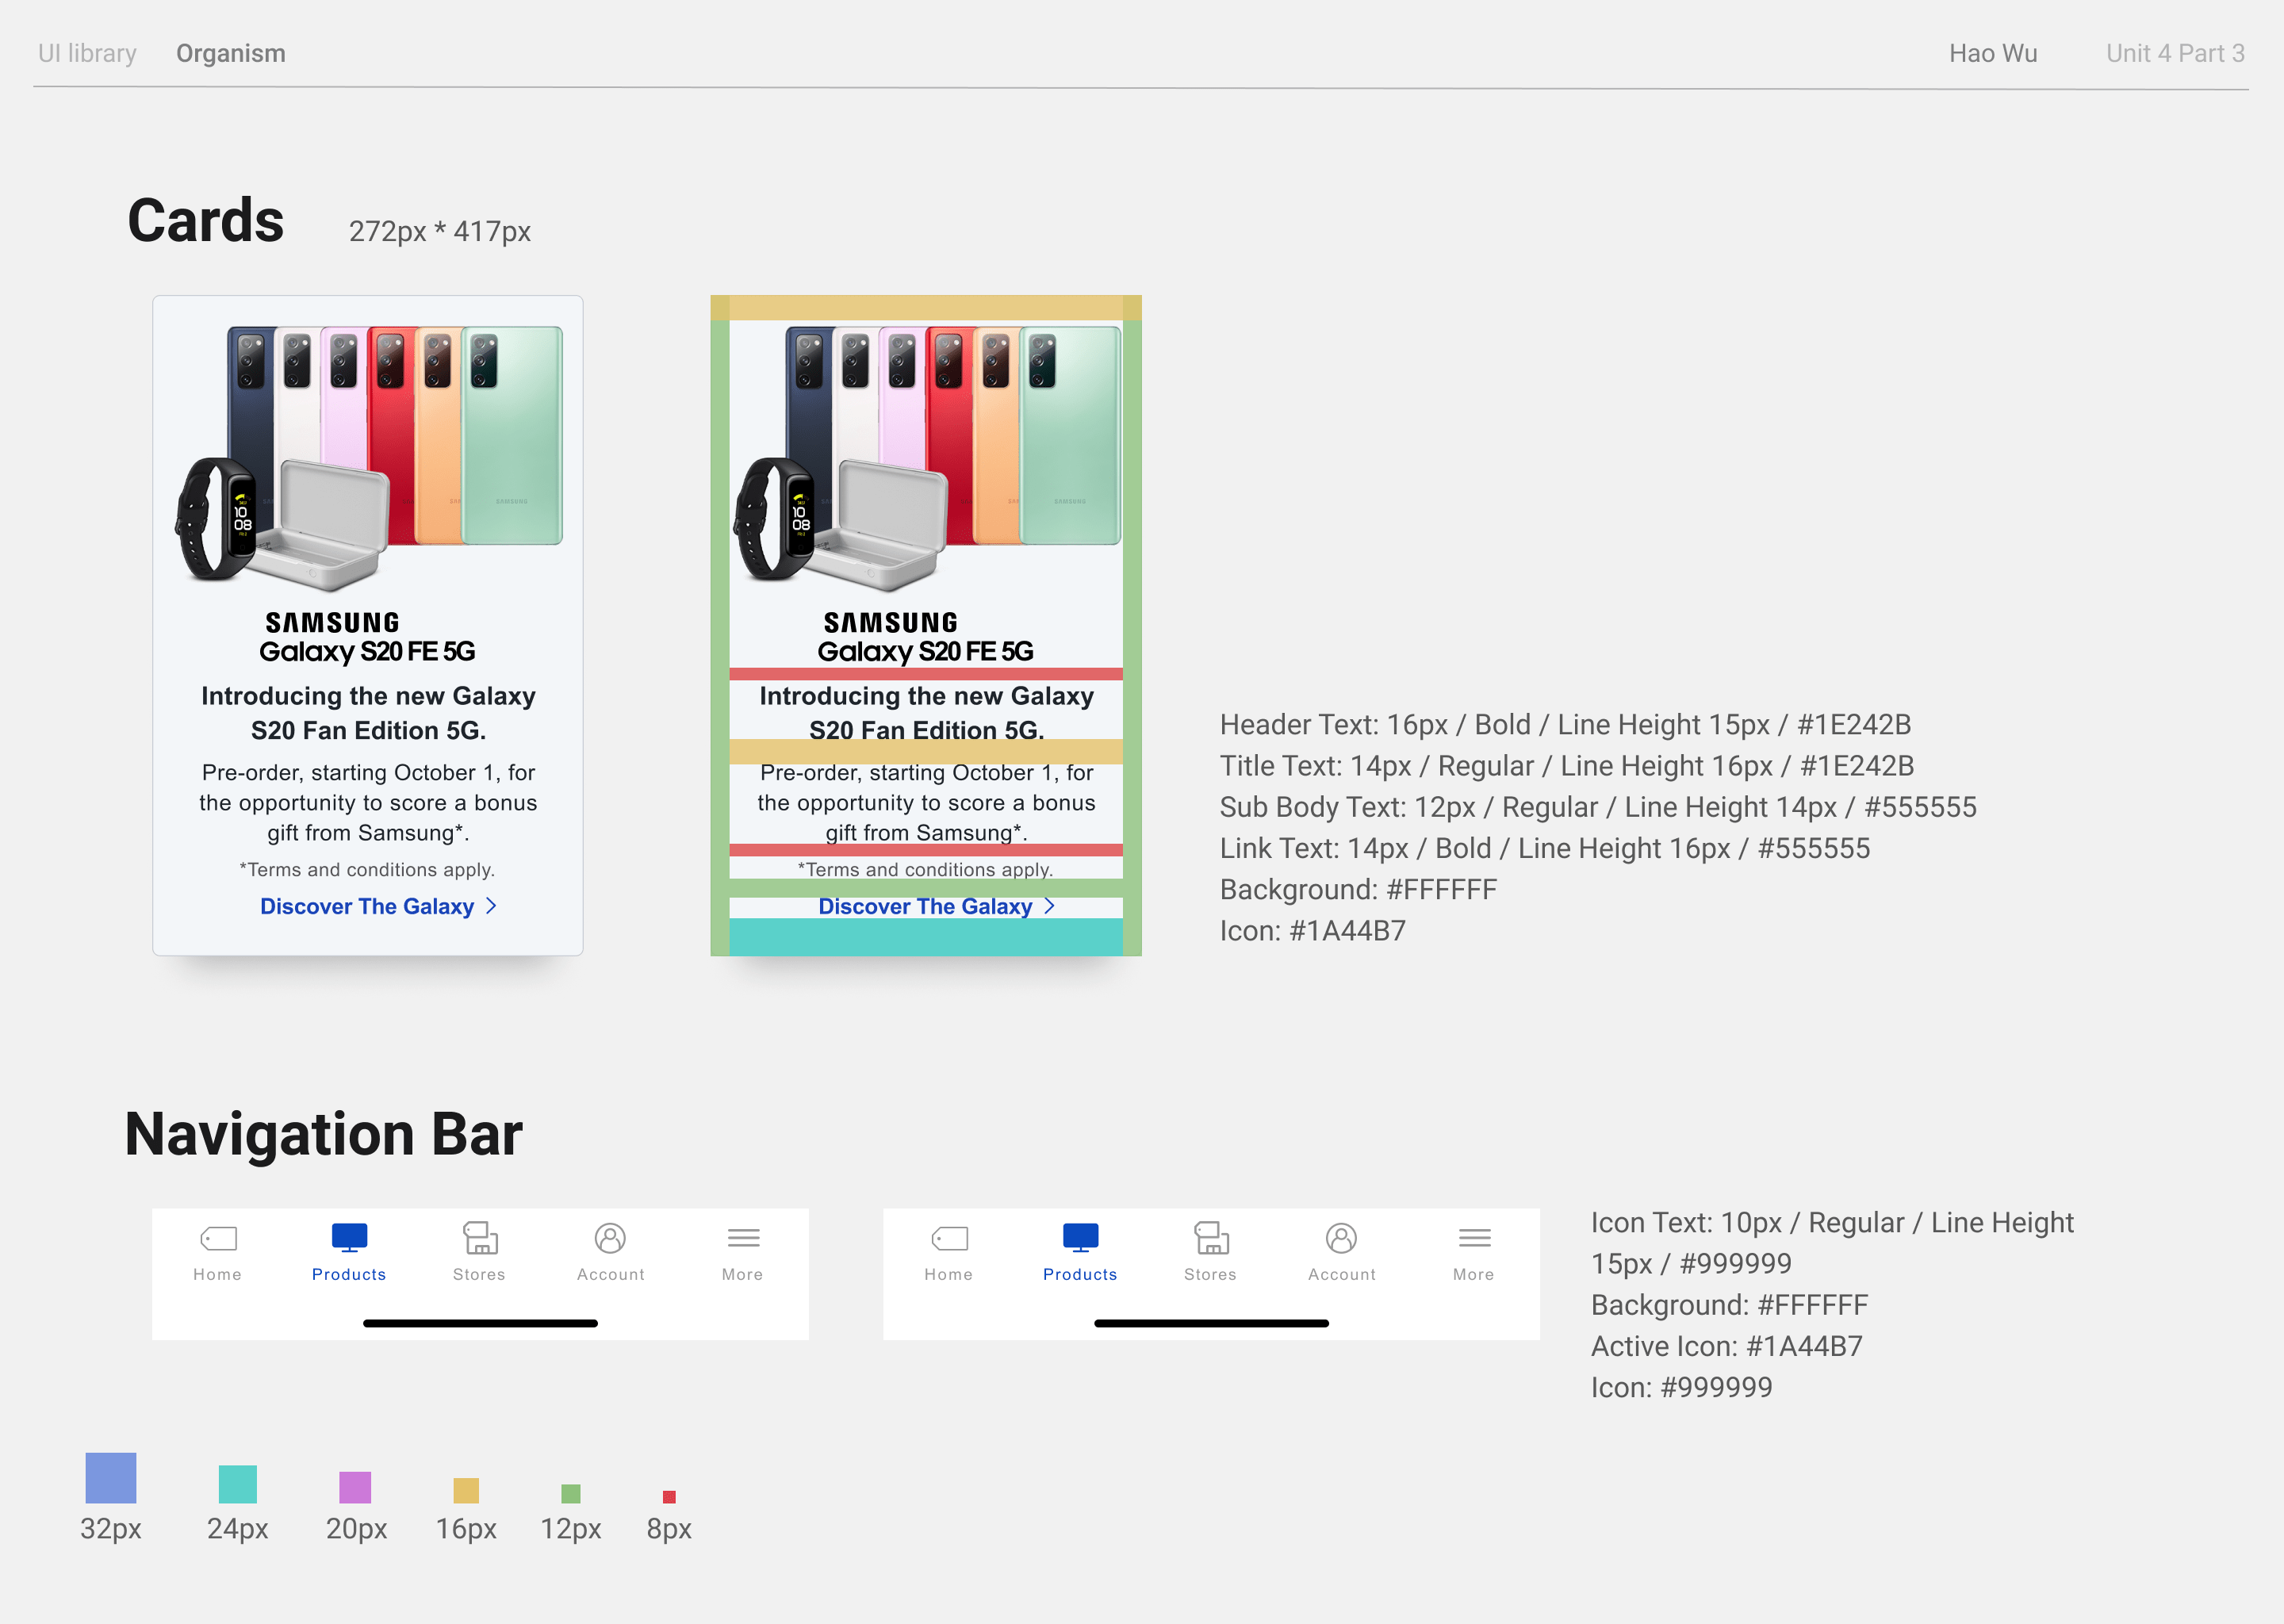Click Home icon in left navigation bar
Screen dimensions: 2284x1624
click(218, 1239)
